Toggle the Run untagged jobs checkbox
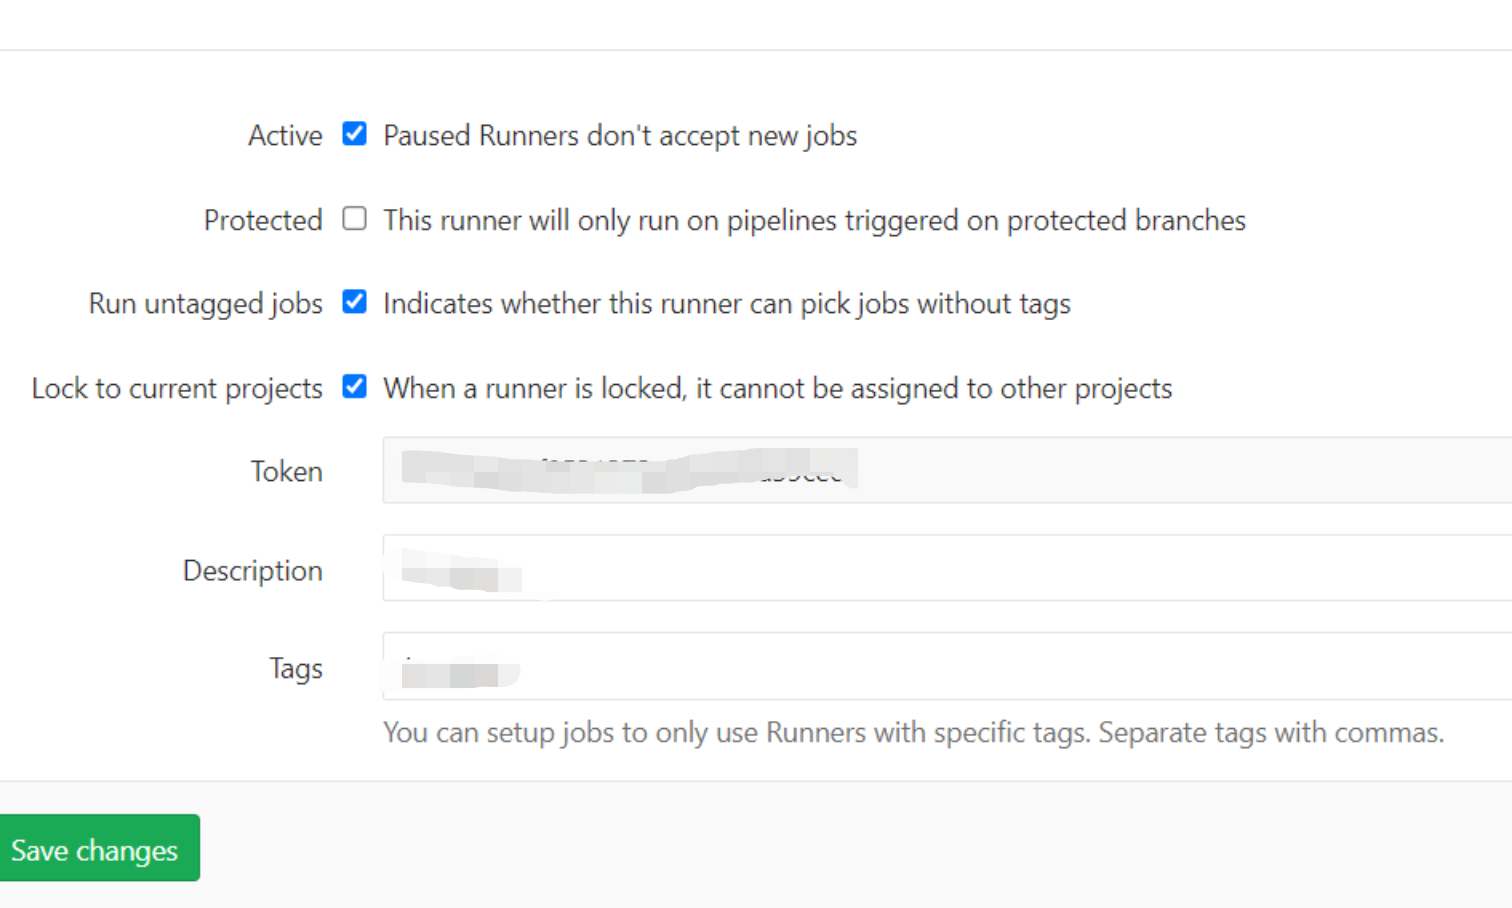This screenshot has width=1512, height=908. 354,302
